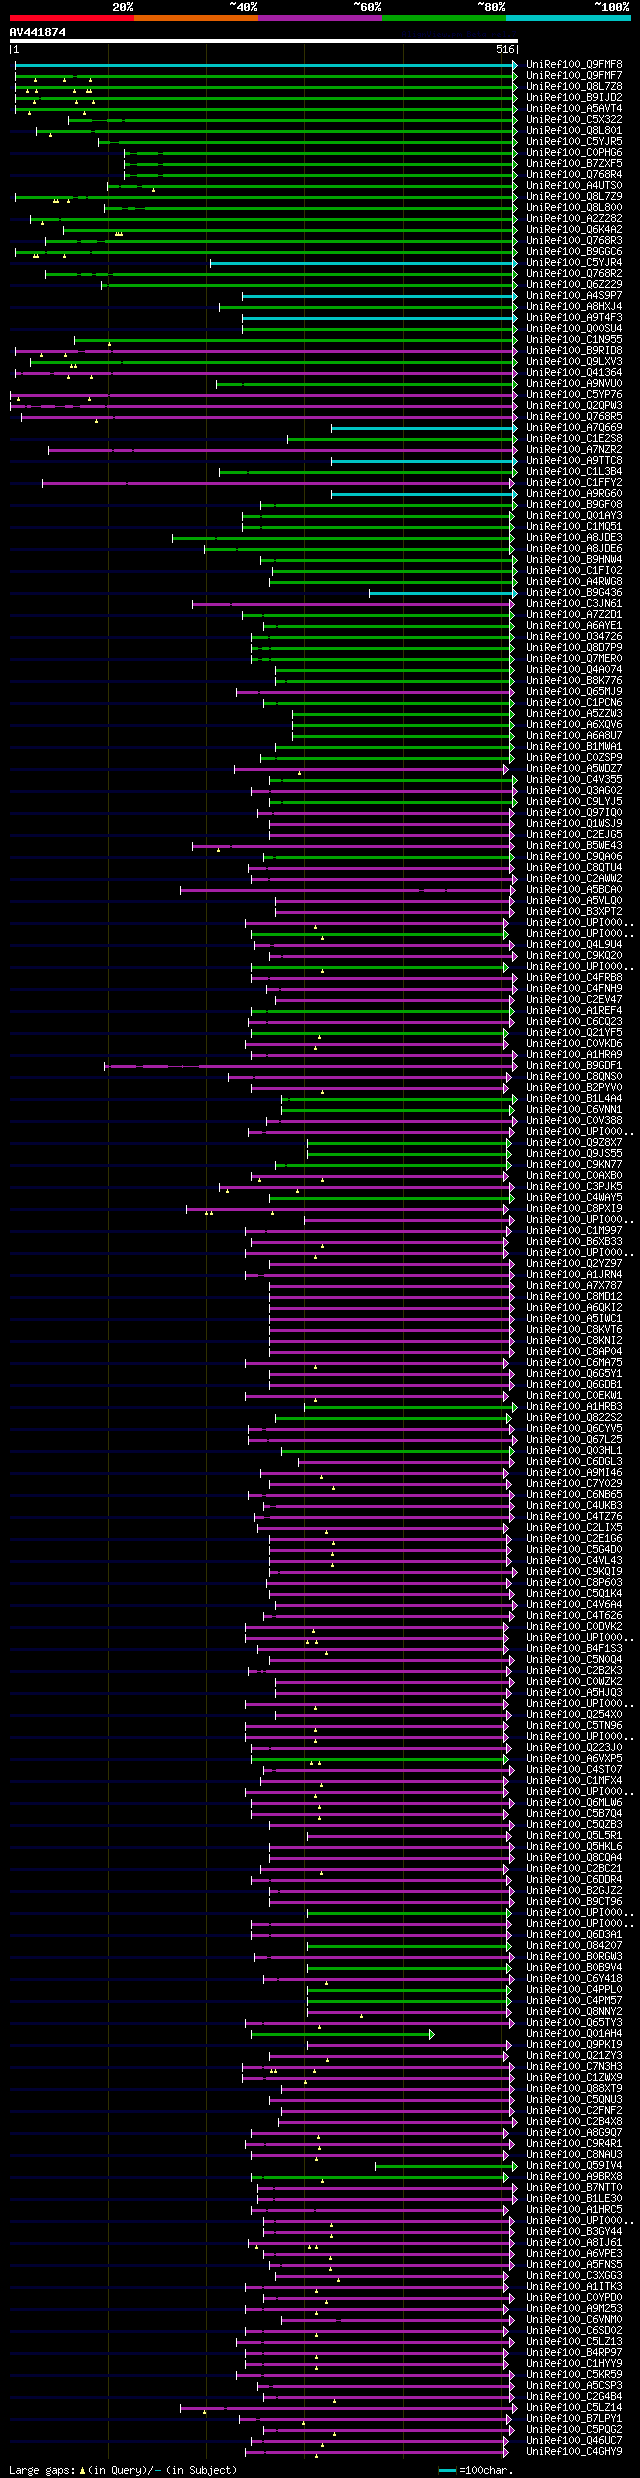Select the UniRef100_B9RID8 label
Image resolution: width=640 pixels, height=2478 pixels.
click(574, 351)
